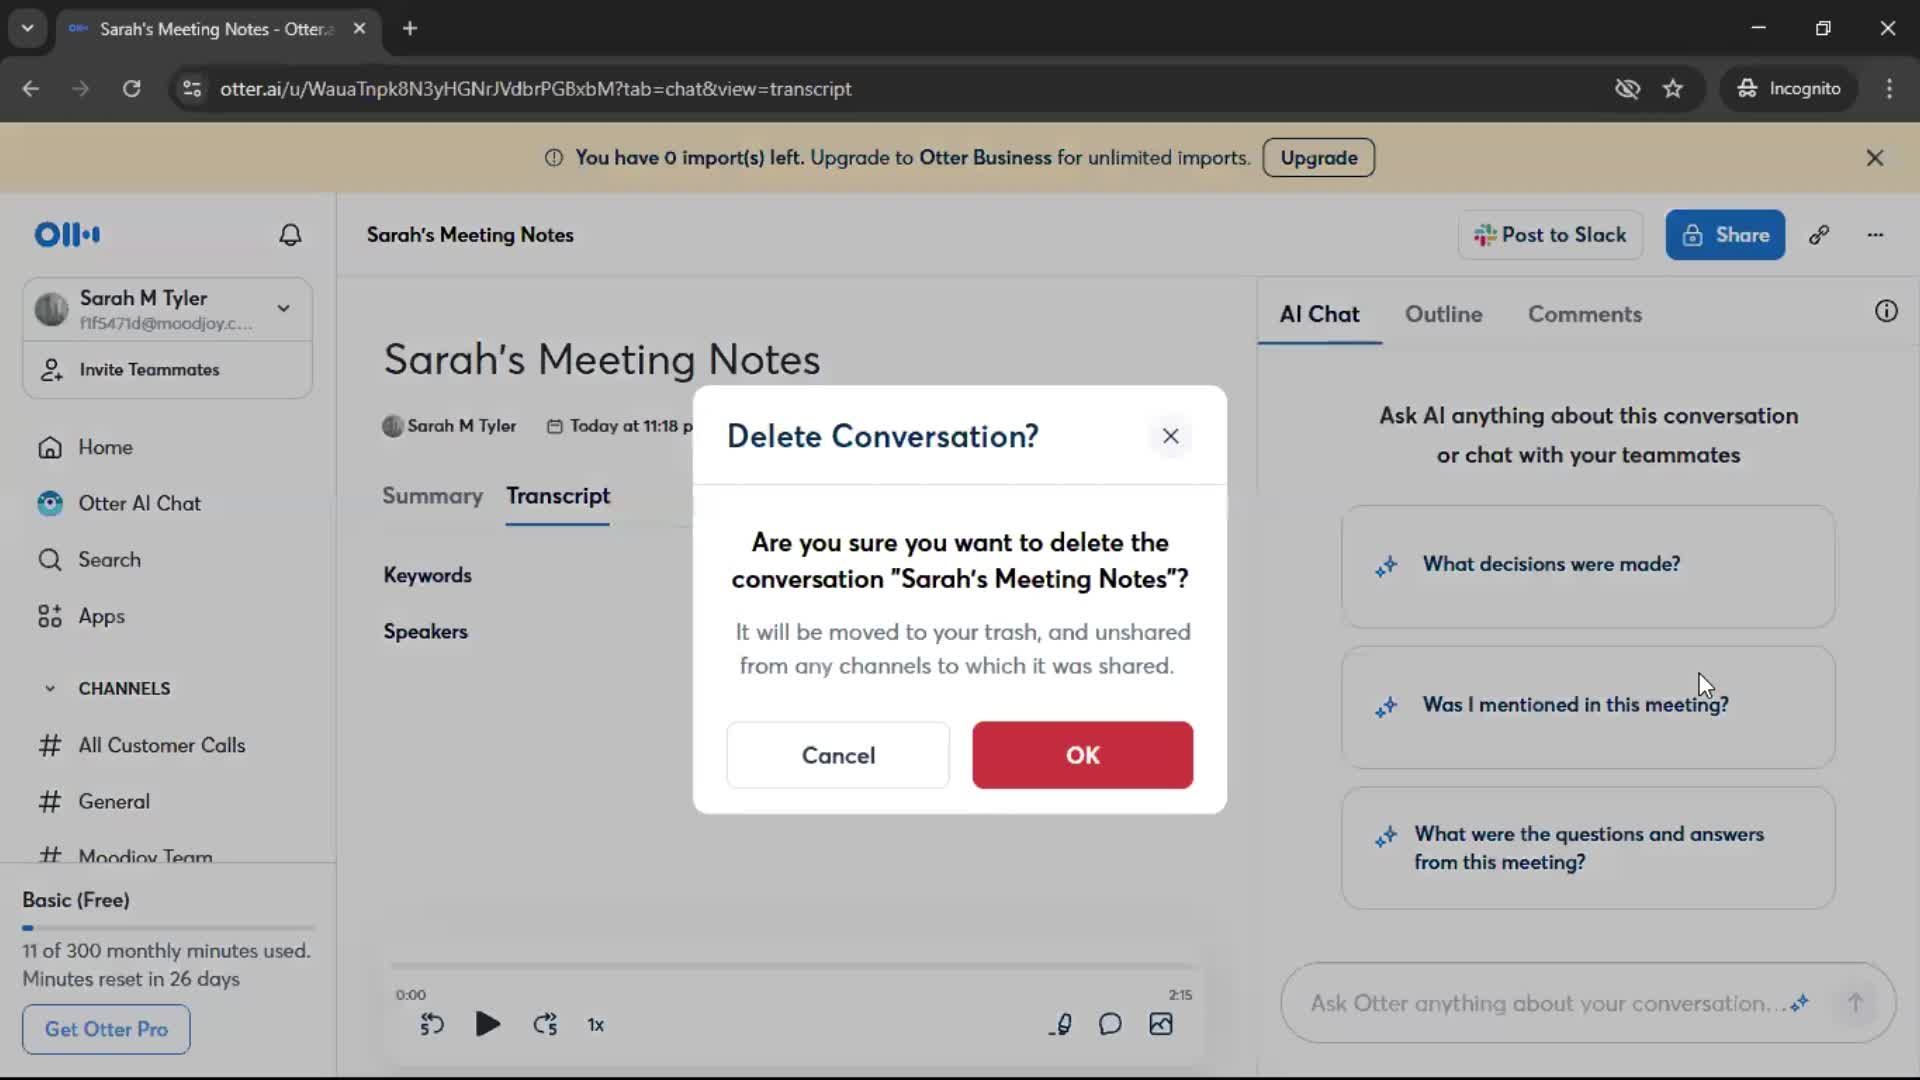
Task: Click the third-party cookies eye icon
Action: click(1627, 88)
